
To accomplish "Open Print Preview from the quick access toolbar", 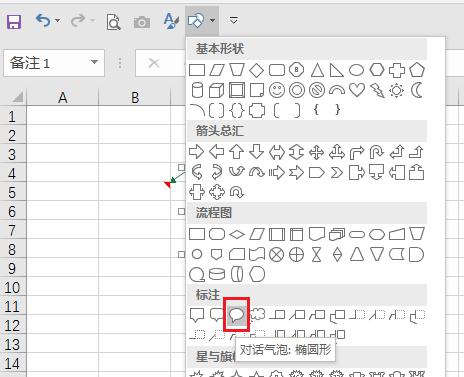I will click(114, 22).
